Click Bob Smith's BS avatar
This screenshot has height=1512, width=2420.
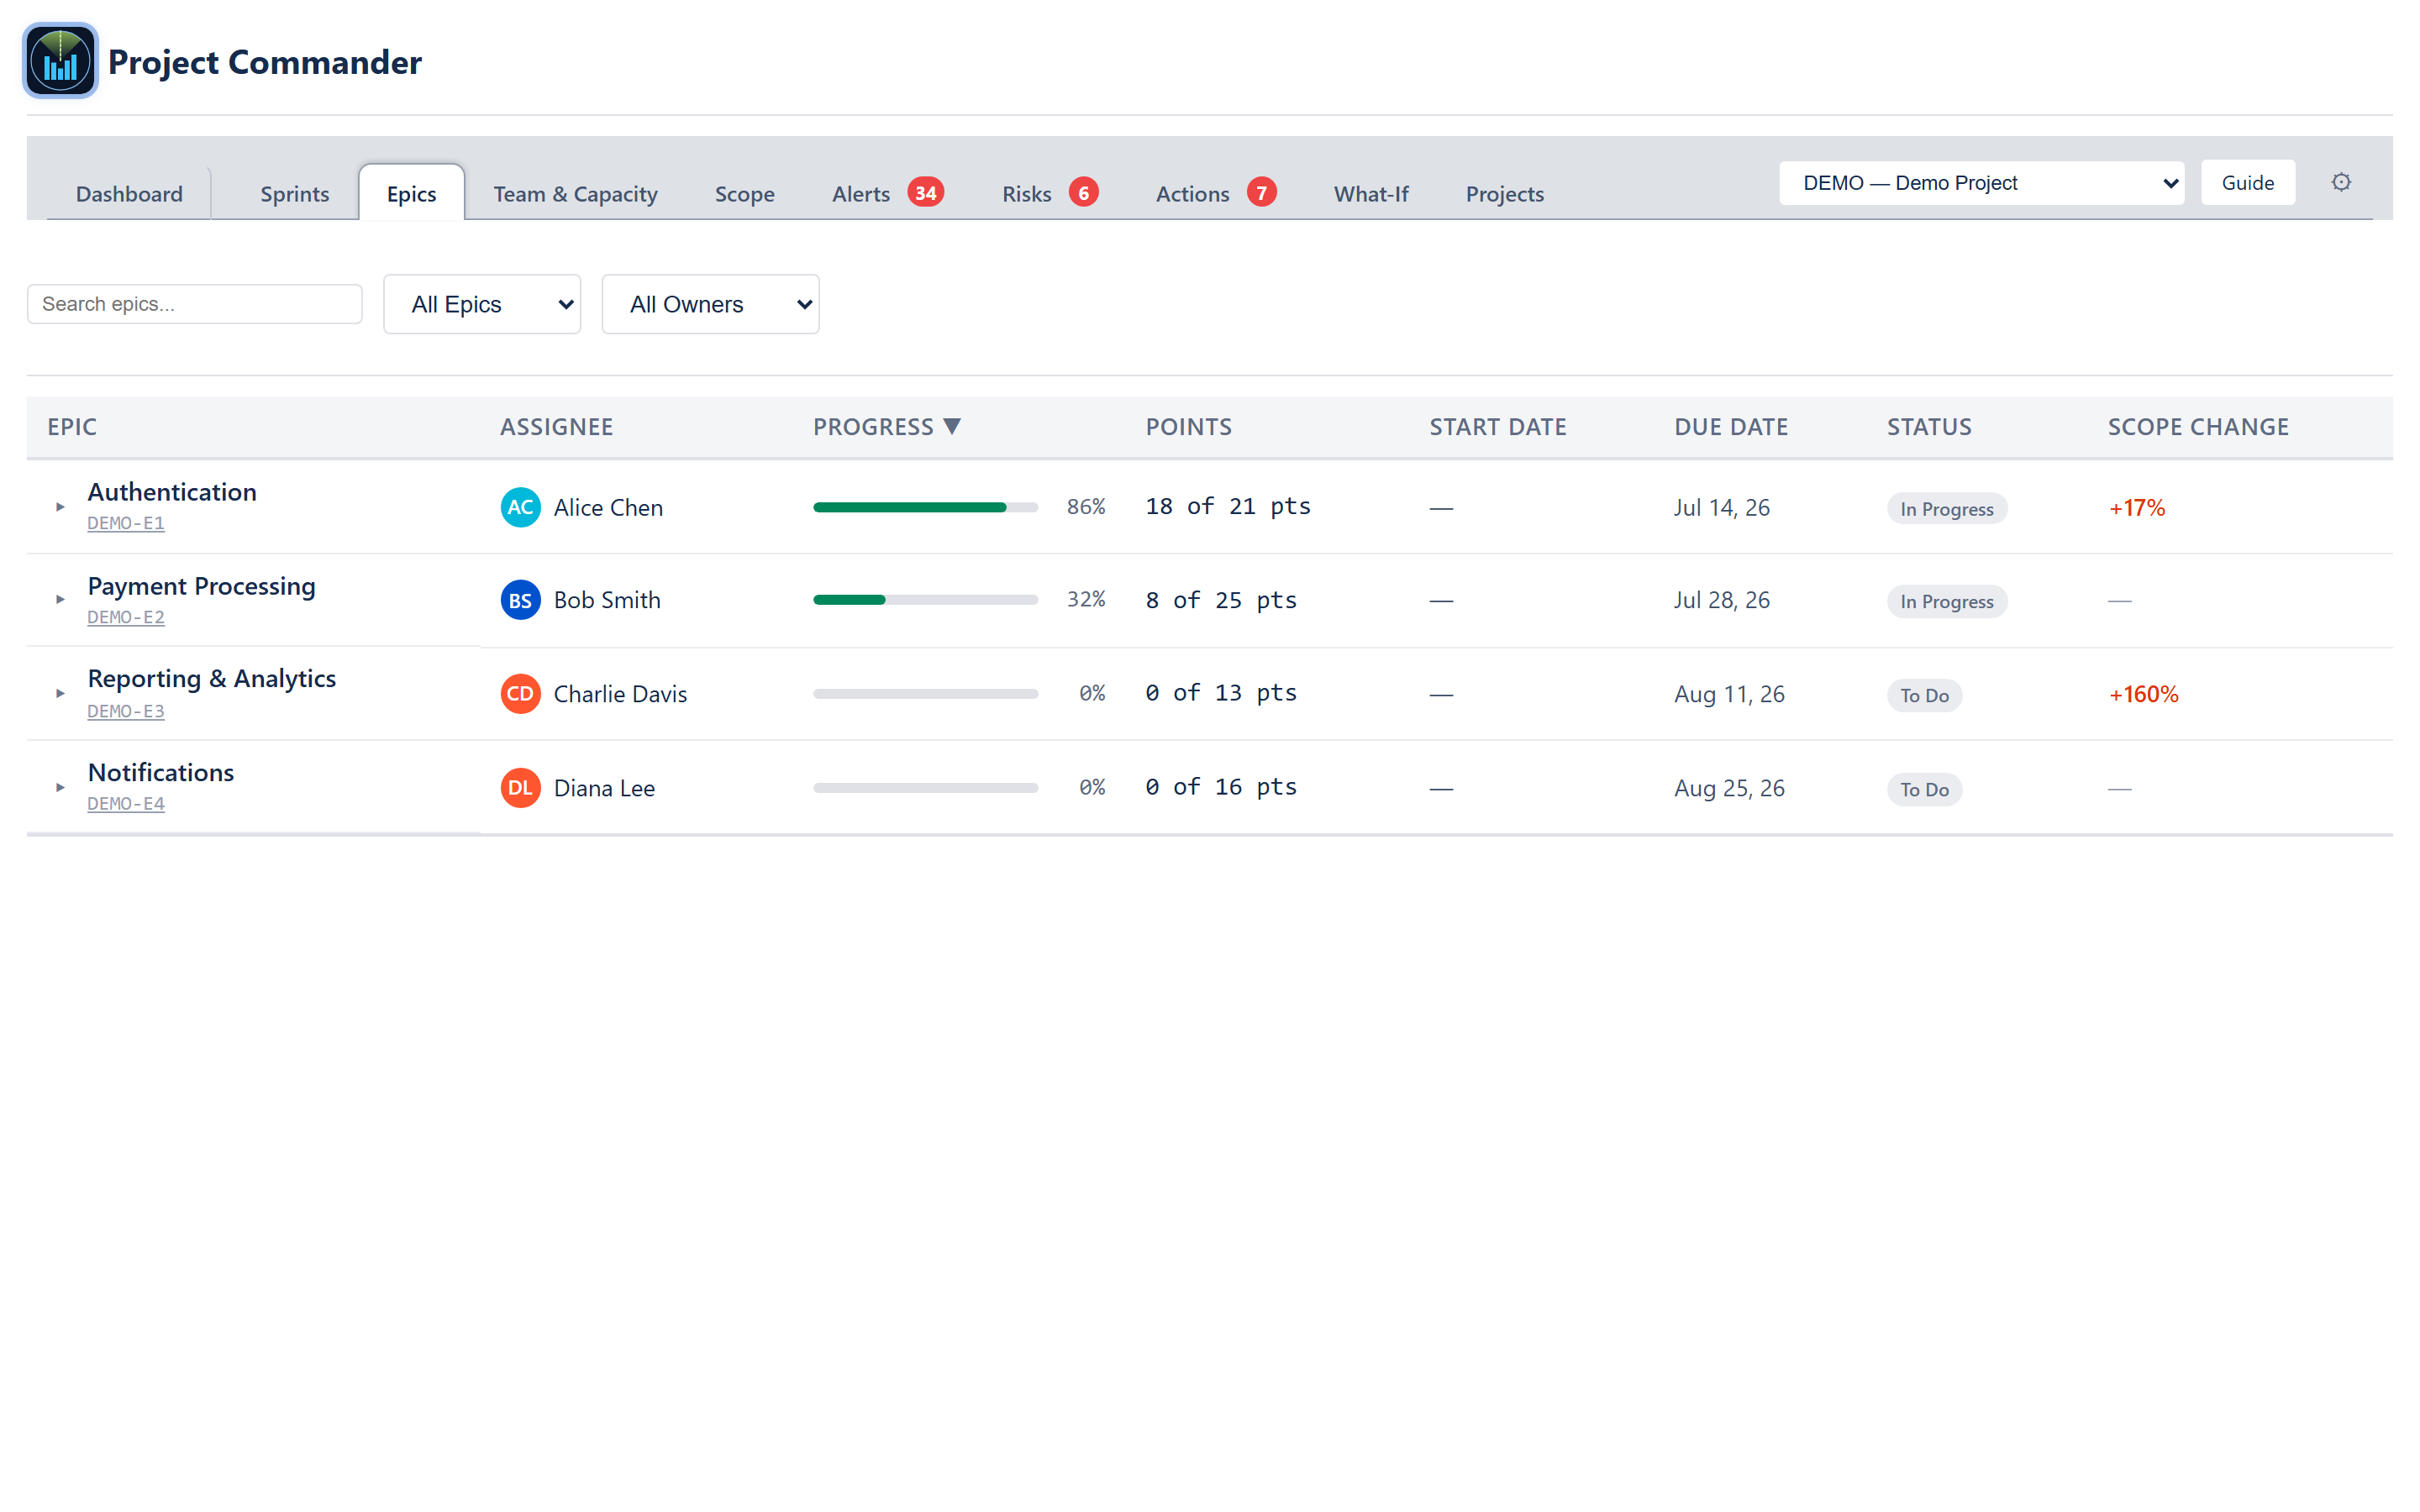point(520,600)
